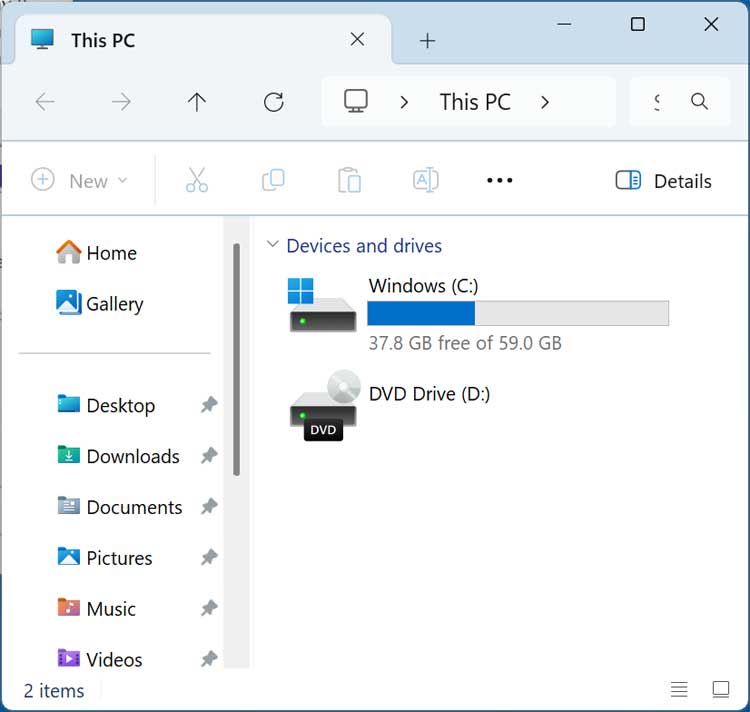
Task: Click the search magnifier icon
Action: click(x=699, y=101)
